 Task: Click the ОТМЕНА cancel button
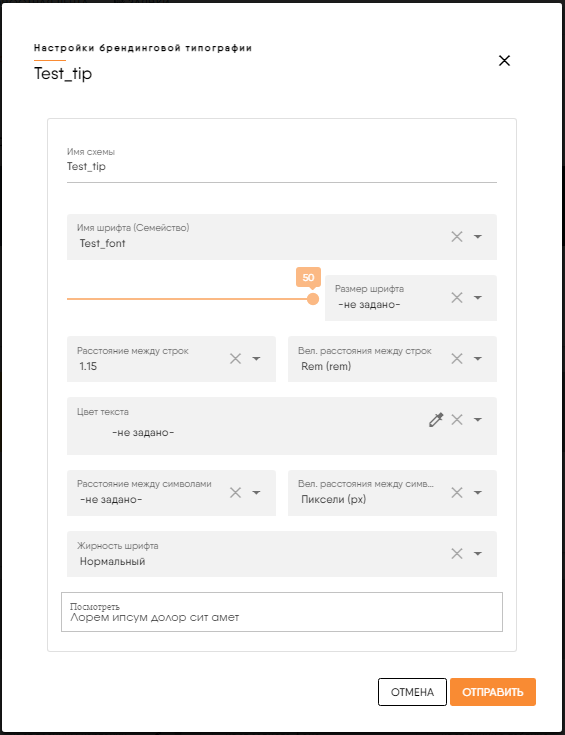tap(412, 692)
